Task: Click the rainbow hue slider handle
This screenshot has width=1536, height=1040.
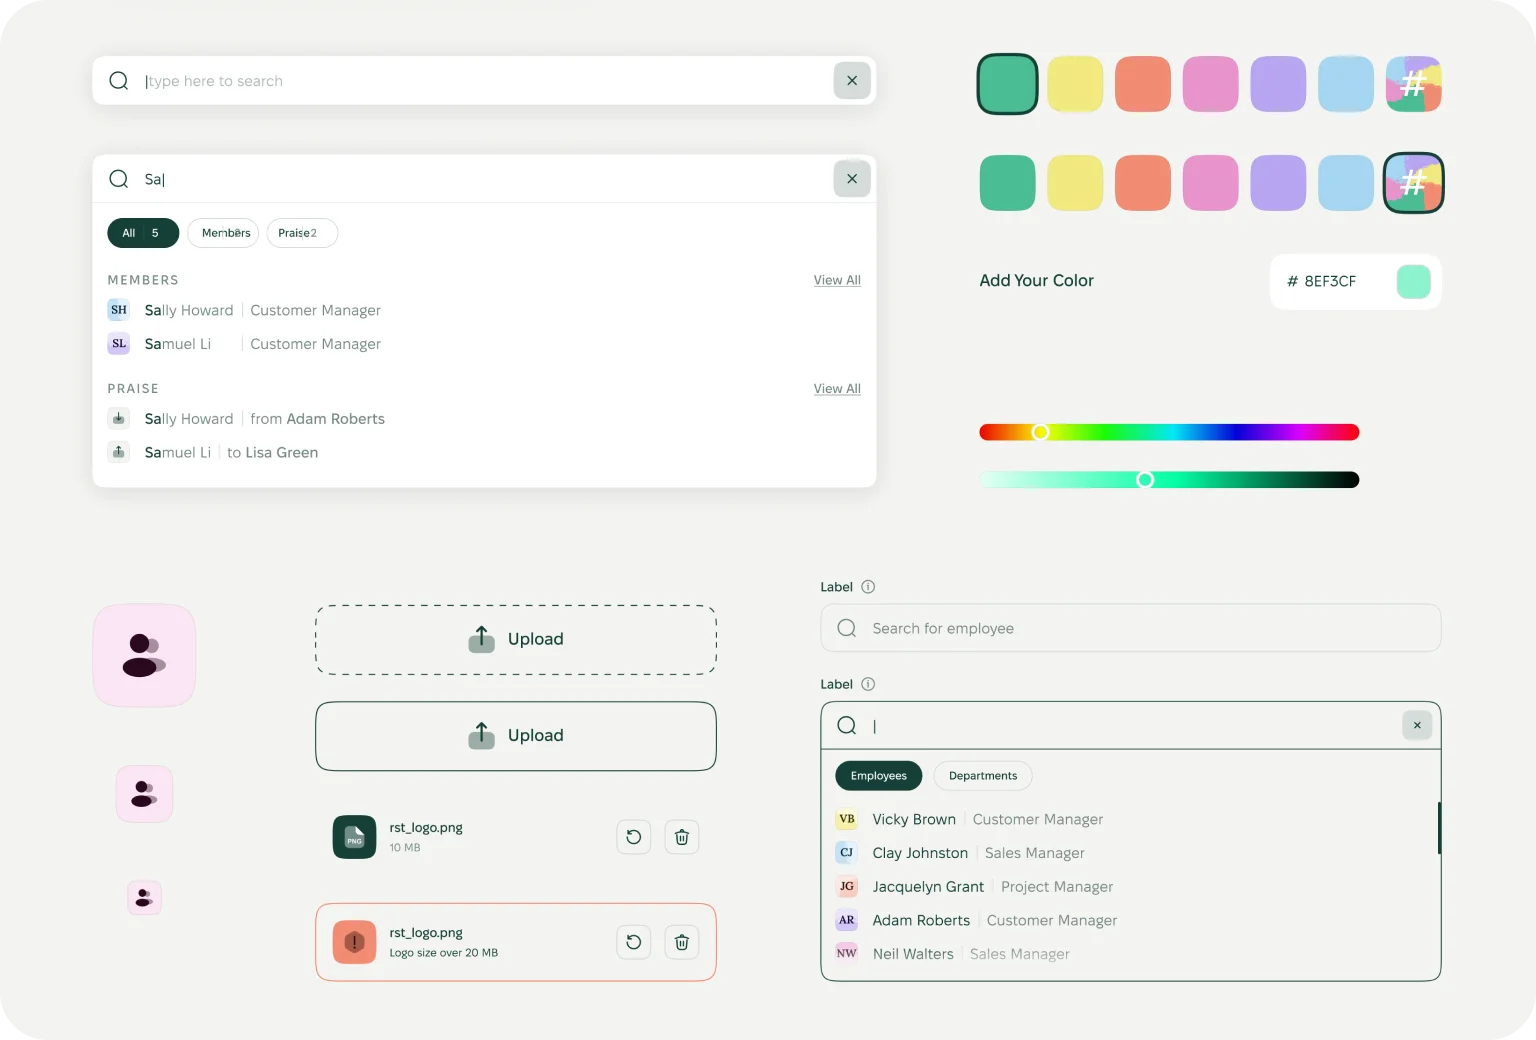Action: (x=1040, y=432)
